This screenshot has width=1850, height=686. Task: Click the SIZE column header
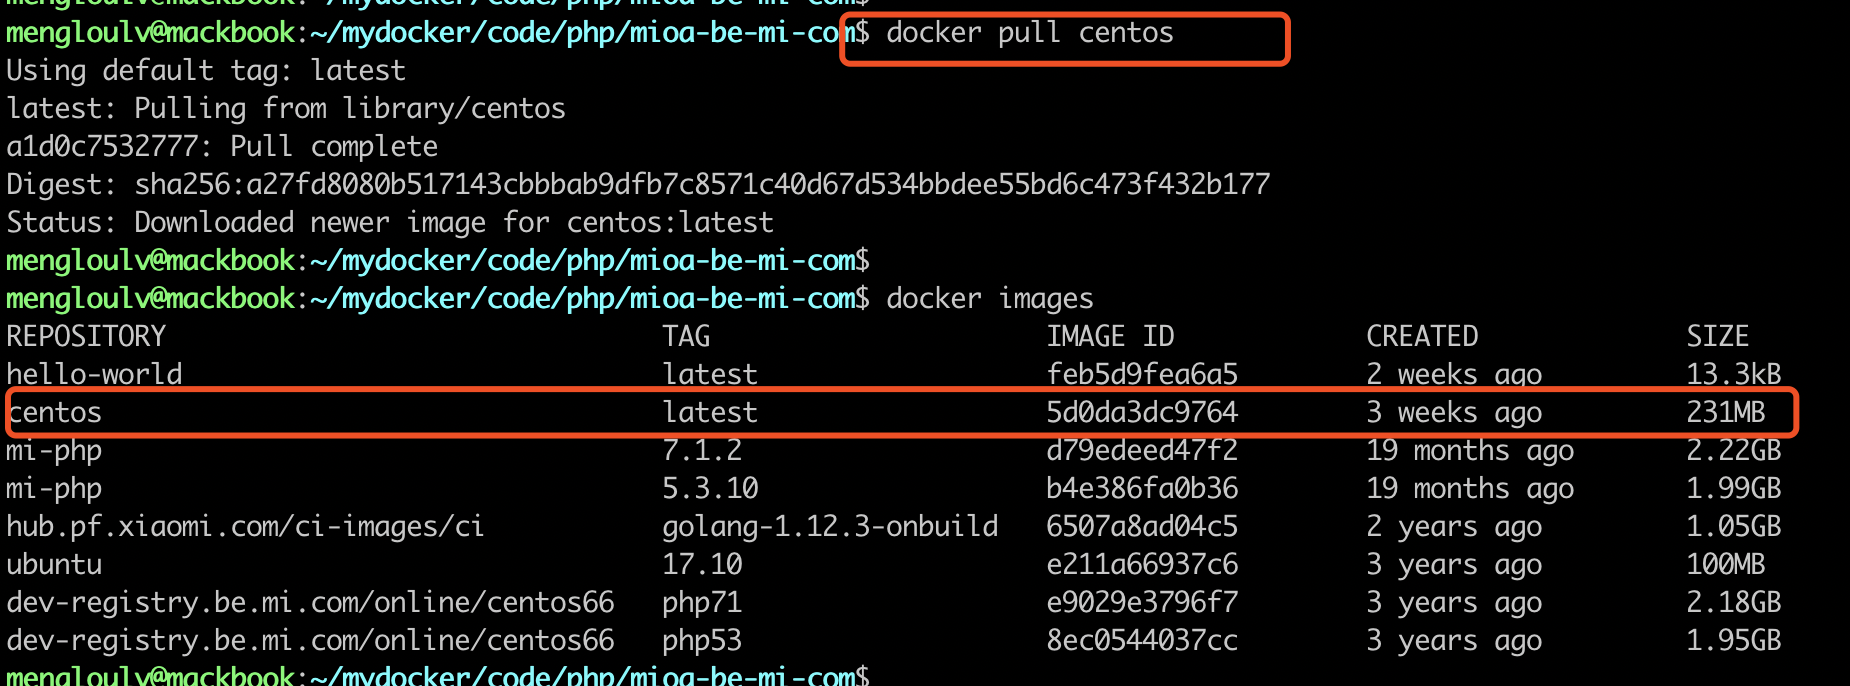(x=1718, y=337)
